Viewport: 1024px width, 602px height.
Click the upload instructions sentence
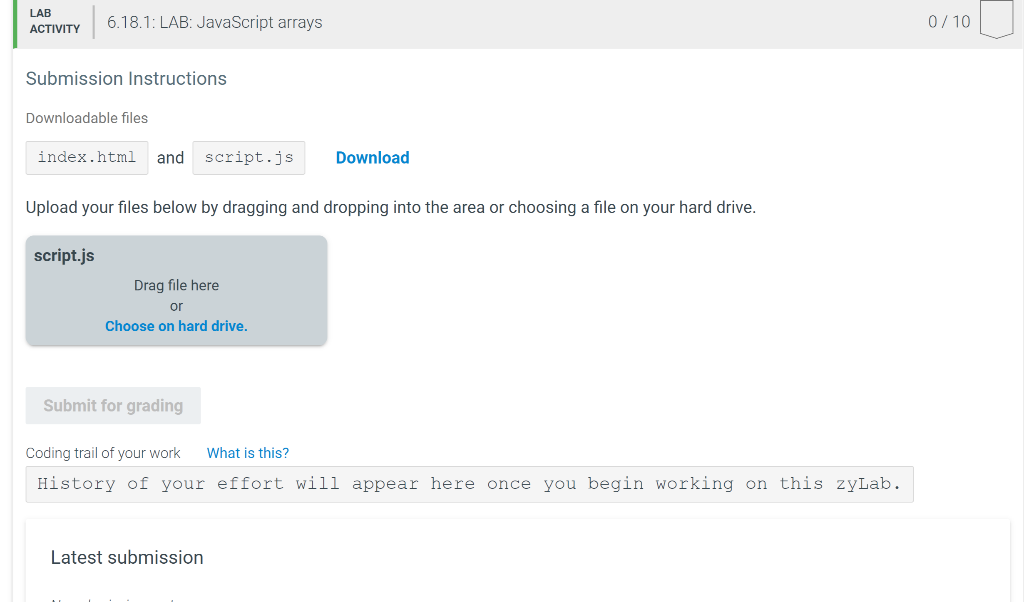391,208
